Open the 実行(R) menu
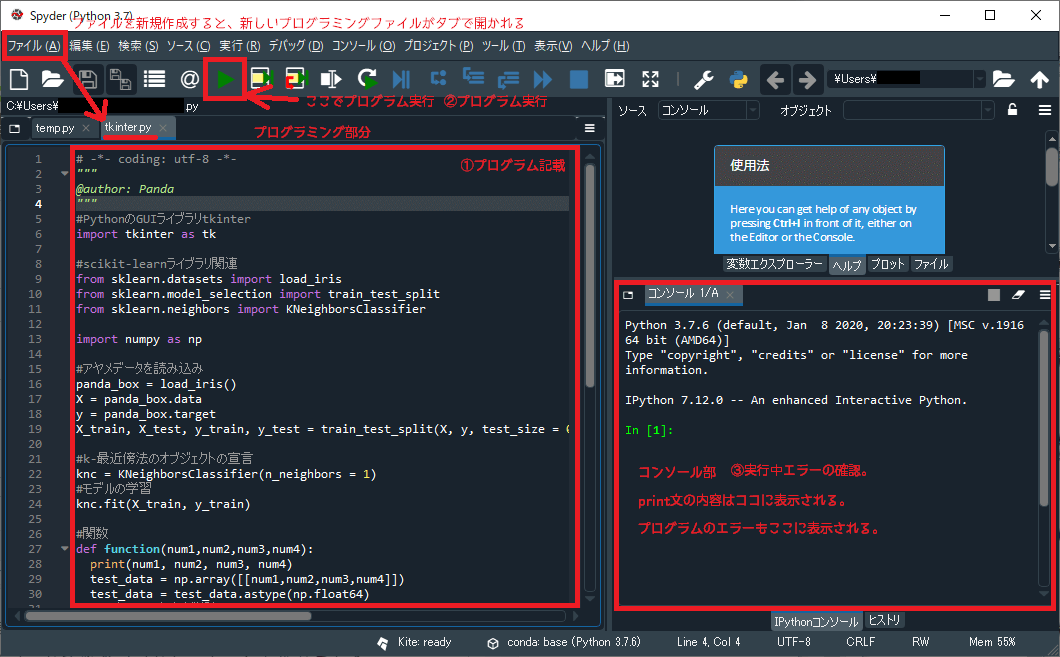Image resolution: width=1060 pixels, height=657 pixels. [x=239, y=46]
